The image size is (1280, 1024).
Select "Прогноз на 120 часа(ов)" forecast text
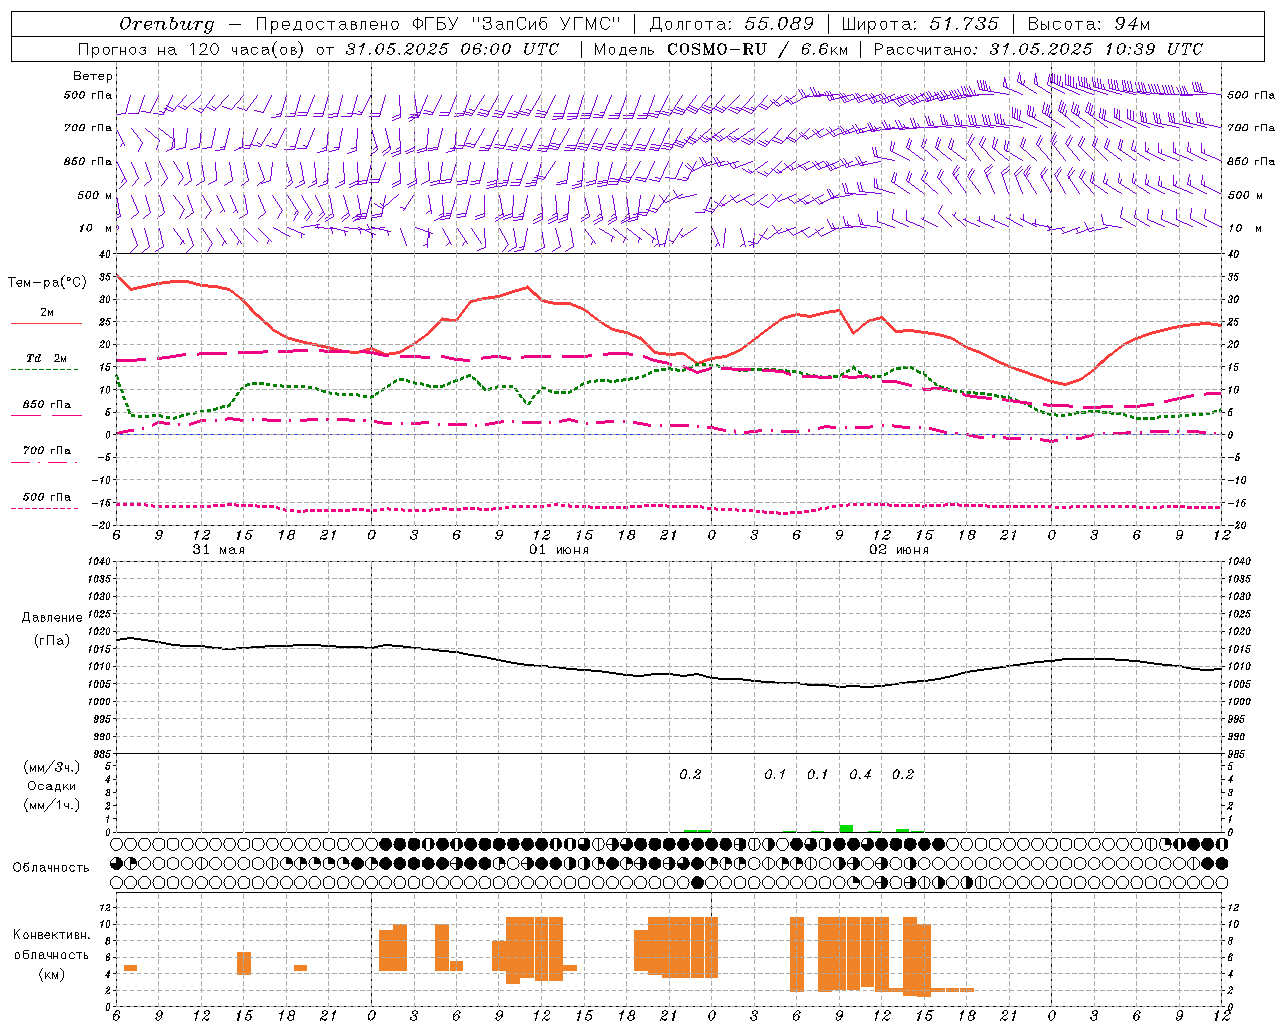(193, 49)
